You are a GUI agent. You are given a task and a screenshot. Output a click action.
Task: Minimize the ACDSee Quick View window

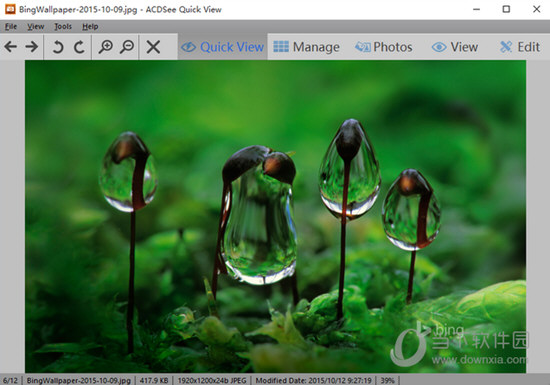(476, 9)
